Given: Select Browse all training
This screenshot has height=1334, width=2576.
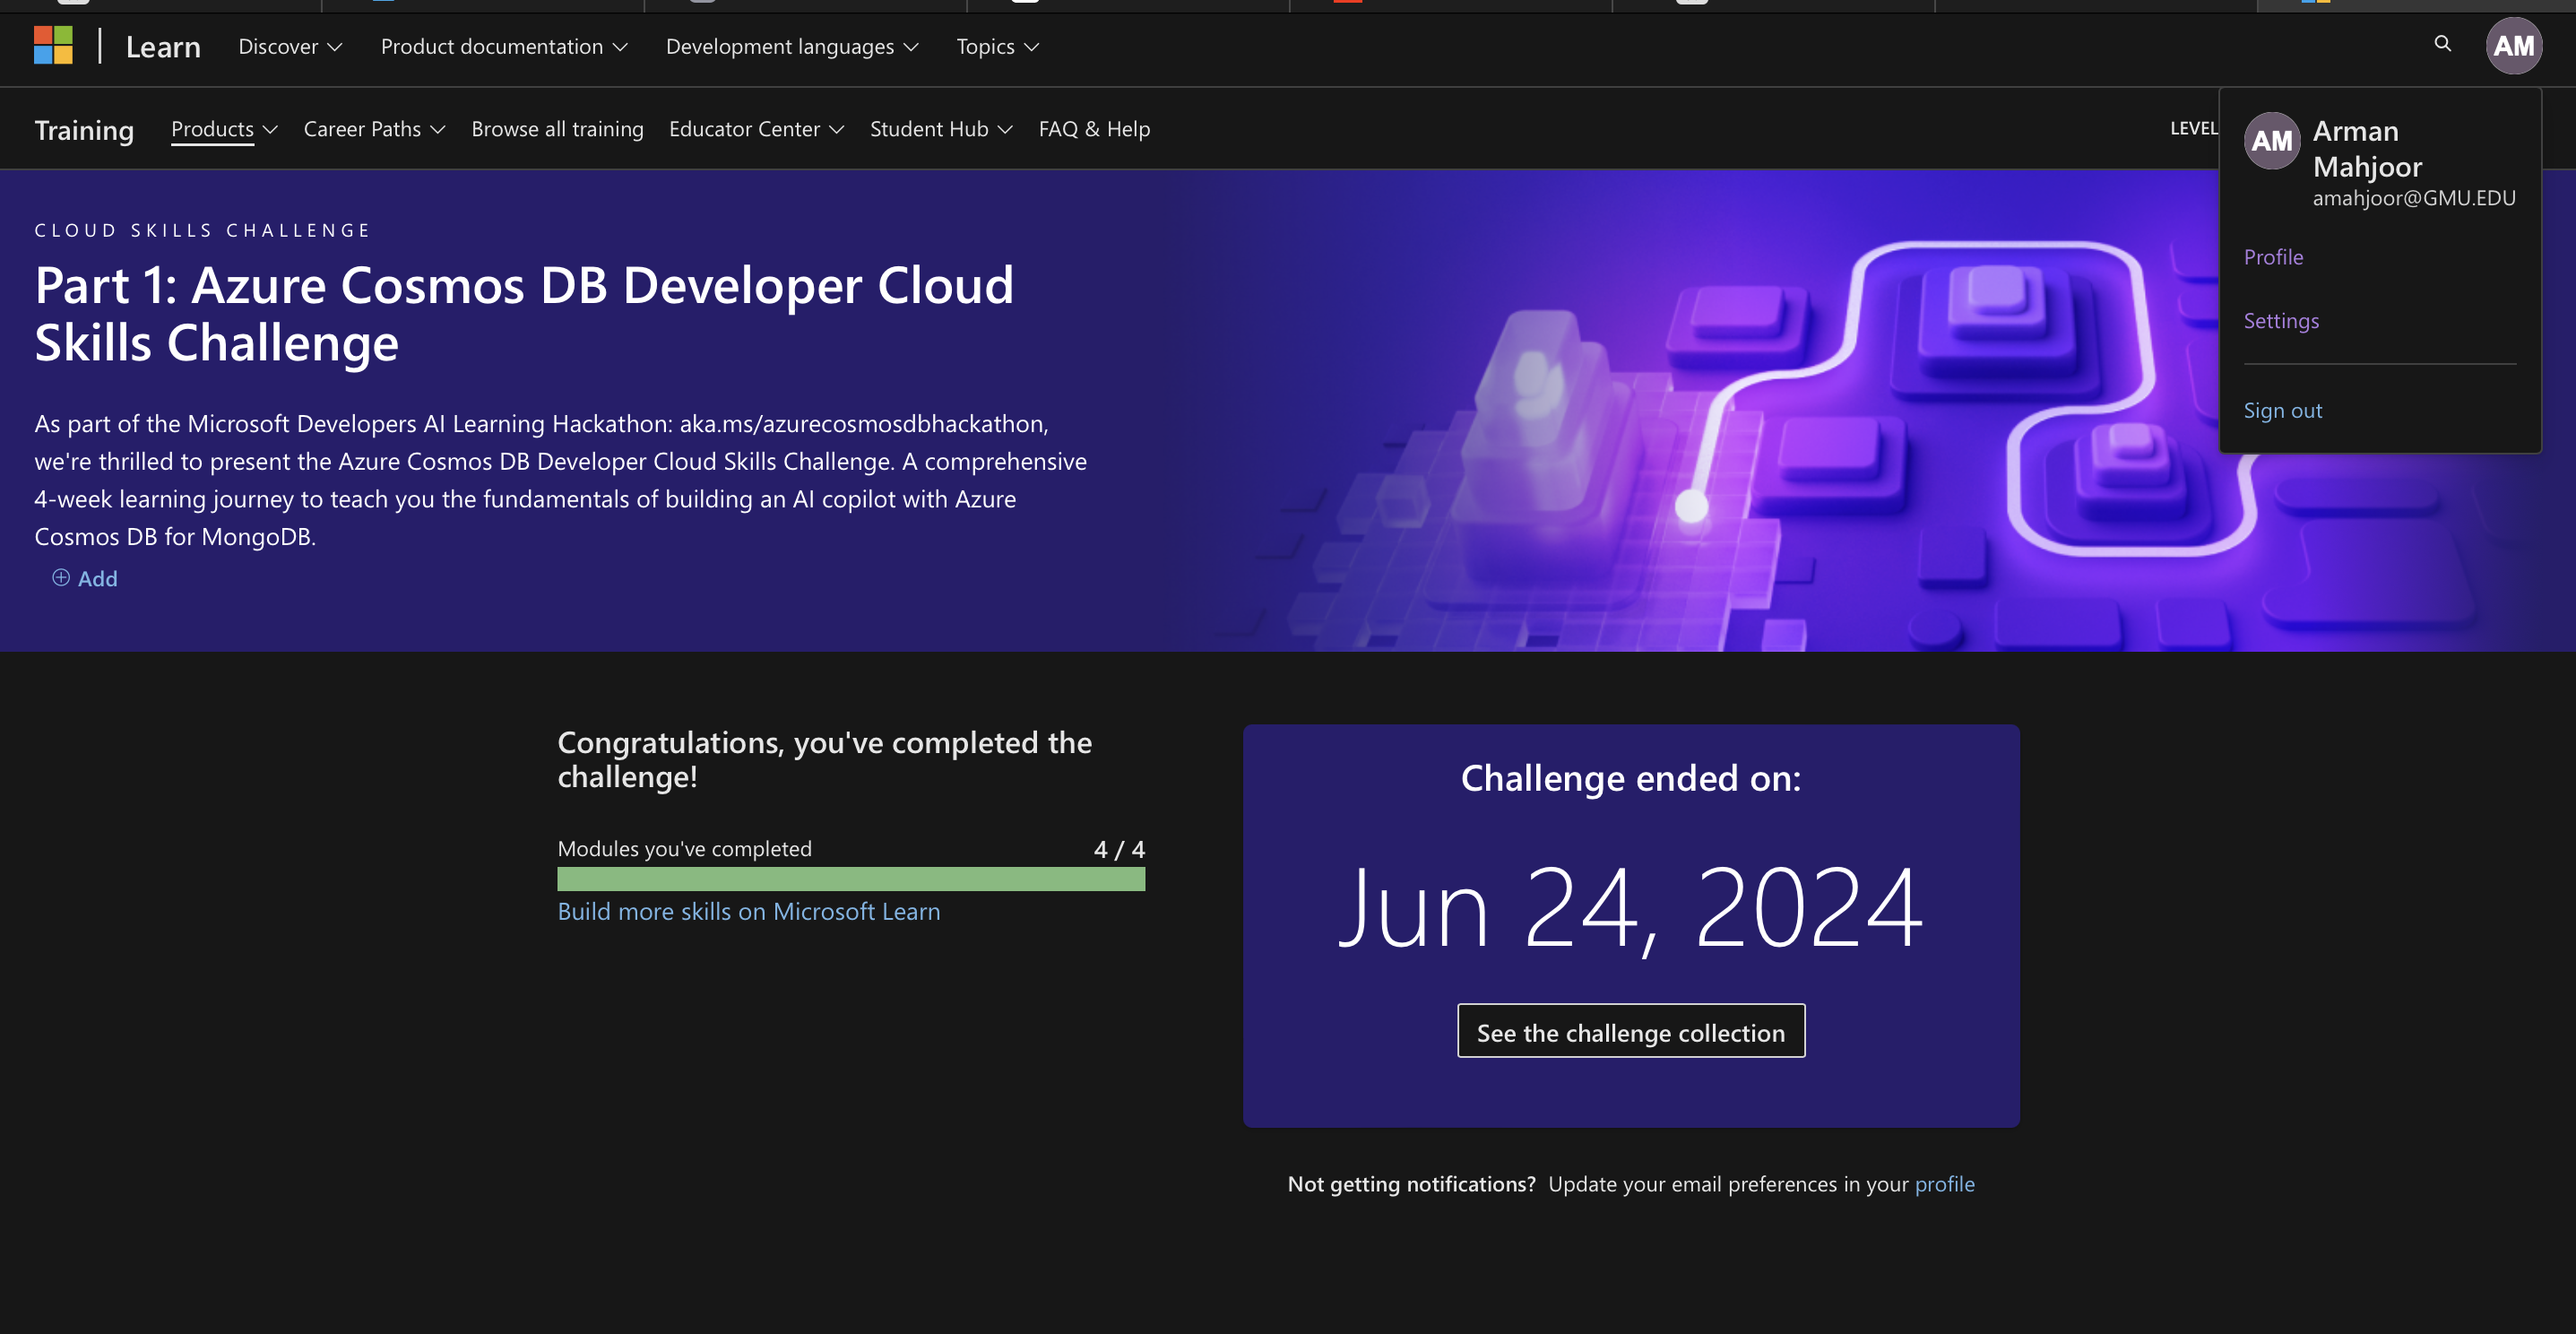Looking at the screenshot, I should pos(557,129).
